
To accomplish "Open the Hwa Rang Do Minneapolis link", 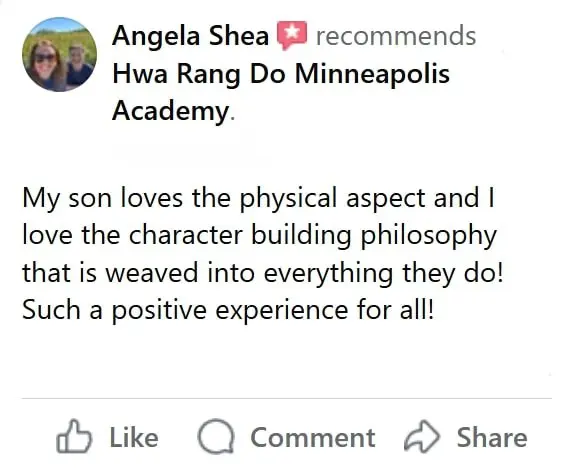I will pos(281,74).
